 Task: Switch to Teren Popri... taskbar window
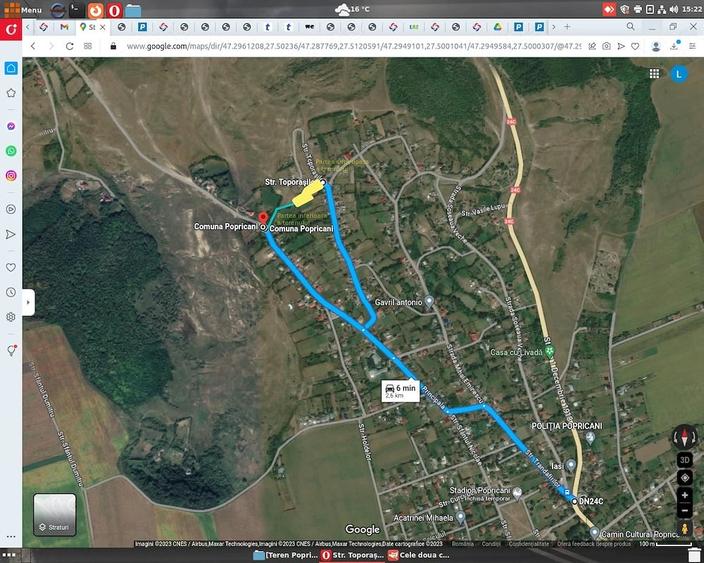pos(286,555)
